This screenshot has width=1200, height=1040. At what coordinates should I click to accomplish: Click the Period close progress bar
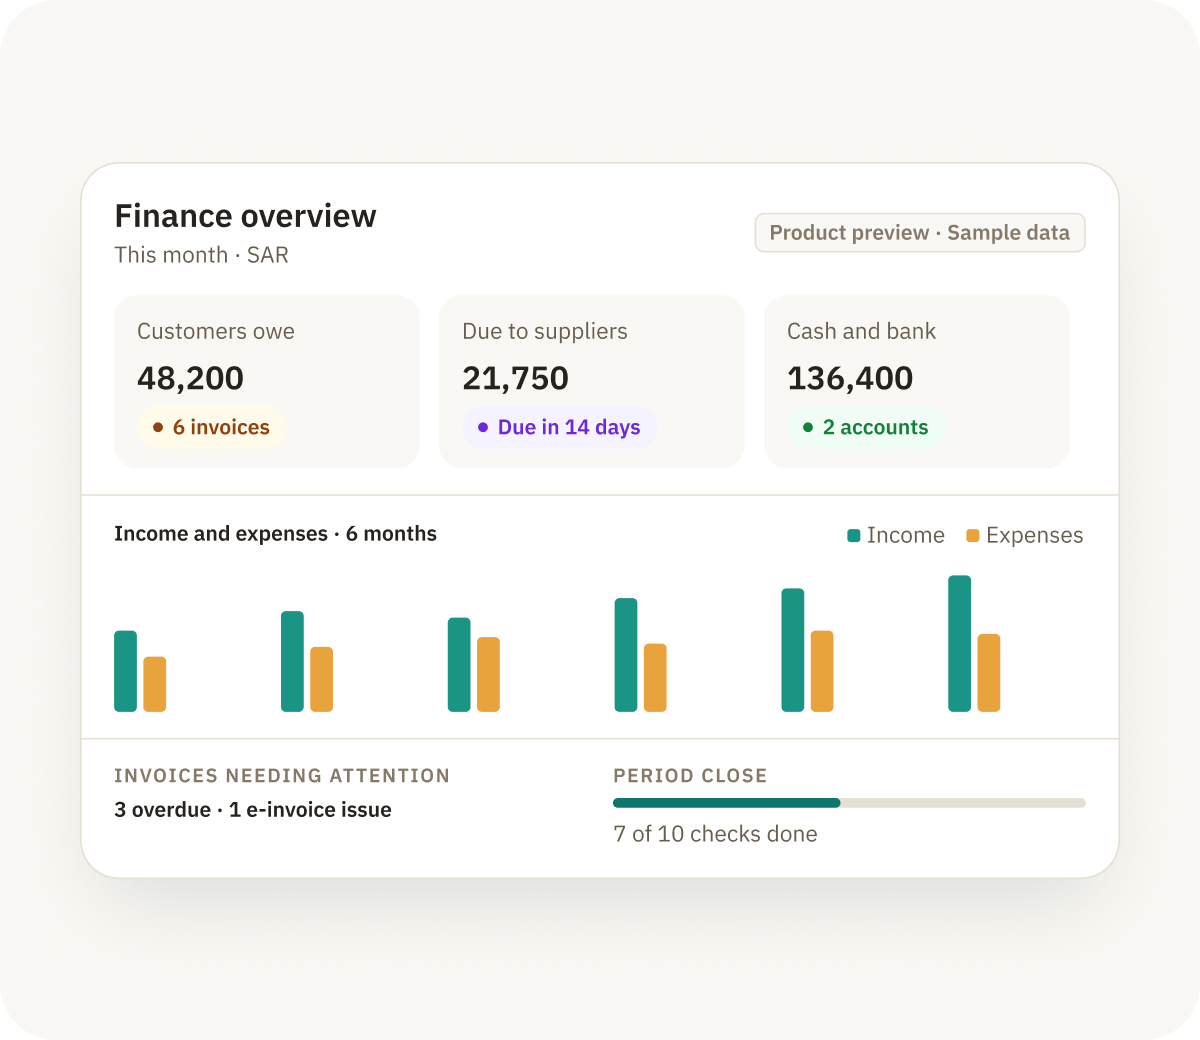point(849,803)
